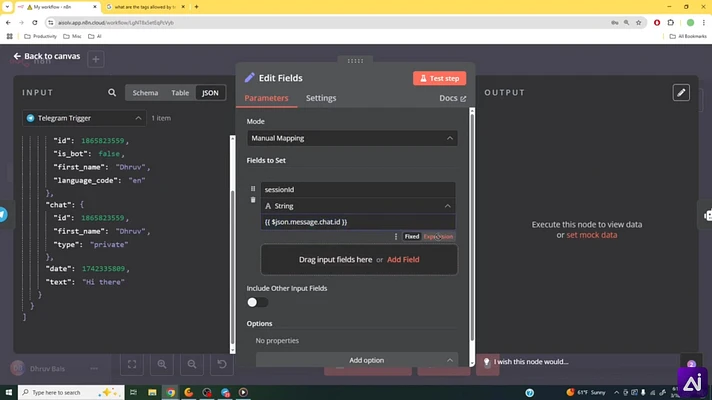Screen dimensions: 712x400
Task: Expand the Telegram Trigger node selector
Action: click(x=84, y=118)
